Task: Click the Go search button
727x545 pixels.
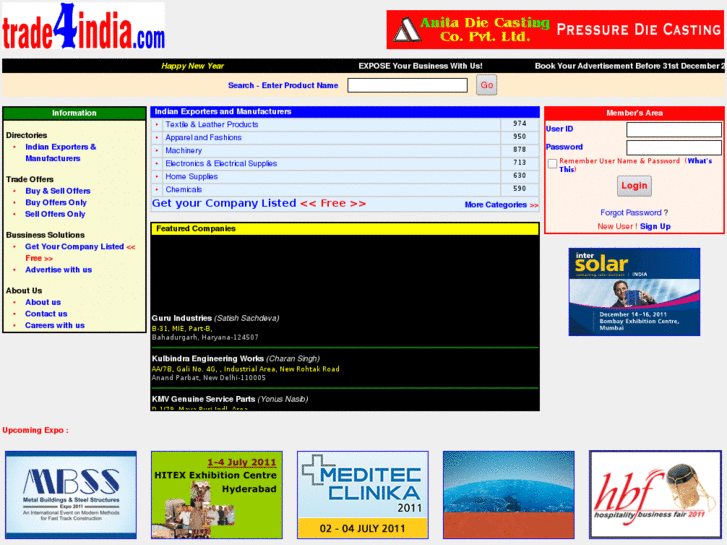Action: point(486,85)
